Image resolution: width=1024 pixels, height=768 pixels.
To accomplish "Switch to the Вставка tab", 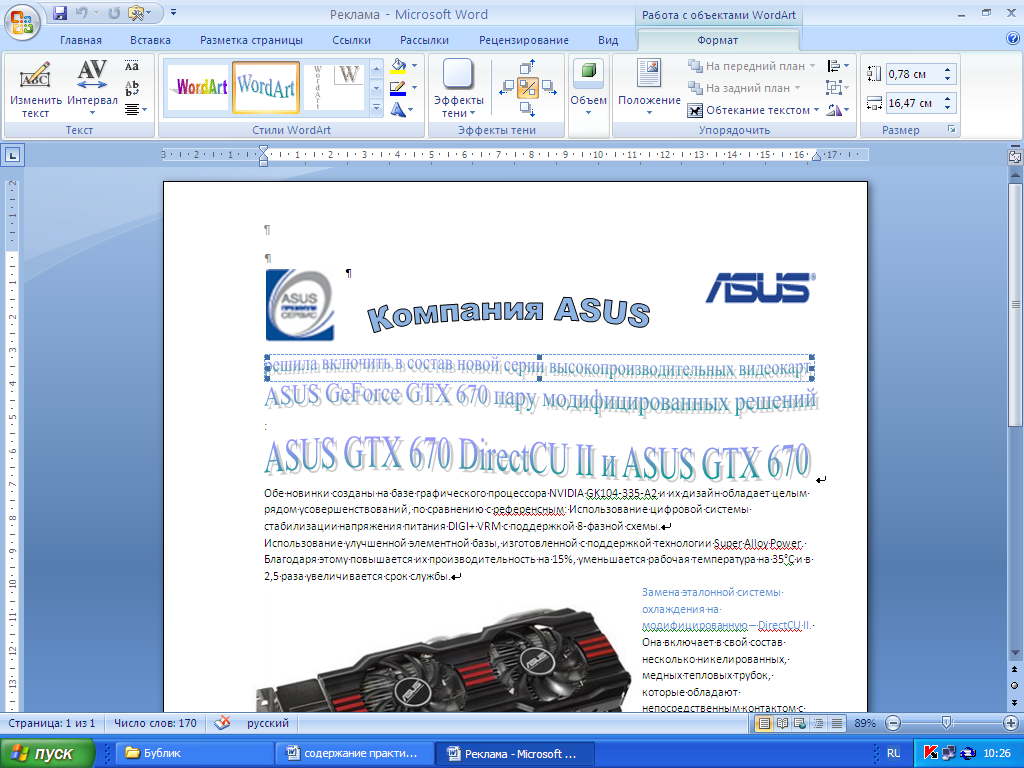I will (x=150, y=40).
